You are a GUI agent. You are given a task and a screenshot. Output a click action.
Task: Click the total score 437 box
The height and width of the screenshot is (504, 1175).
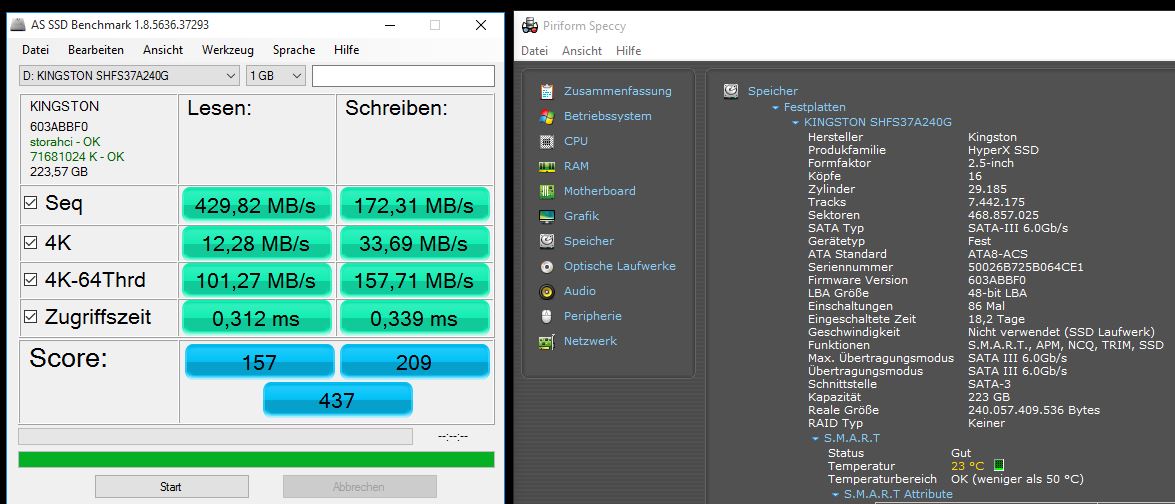[337, 400]
